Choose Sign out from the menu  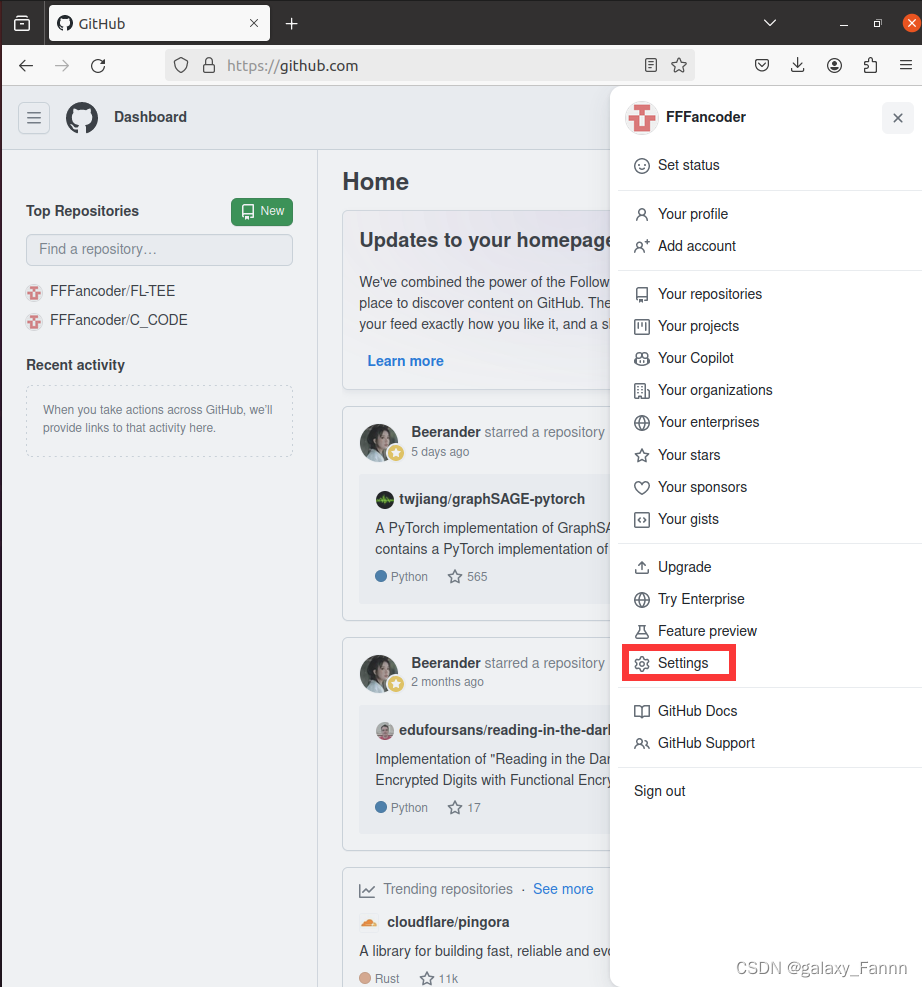point(659,790)
